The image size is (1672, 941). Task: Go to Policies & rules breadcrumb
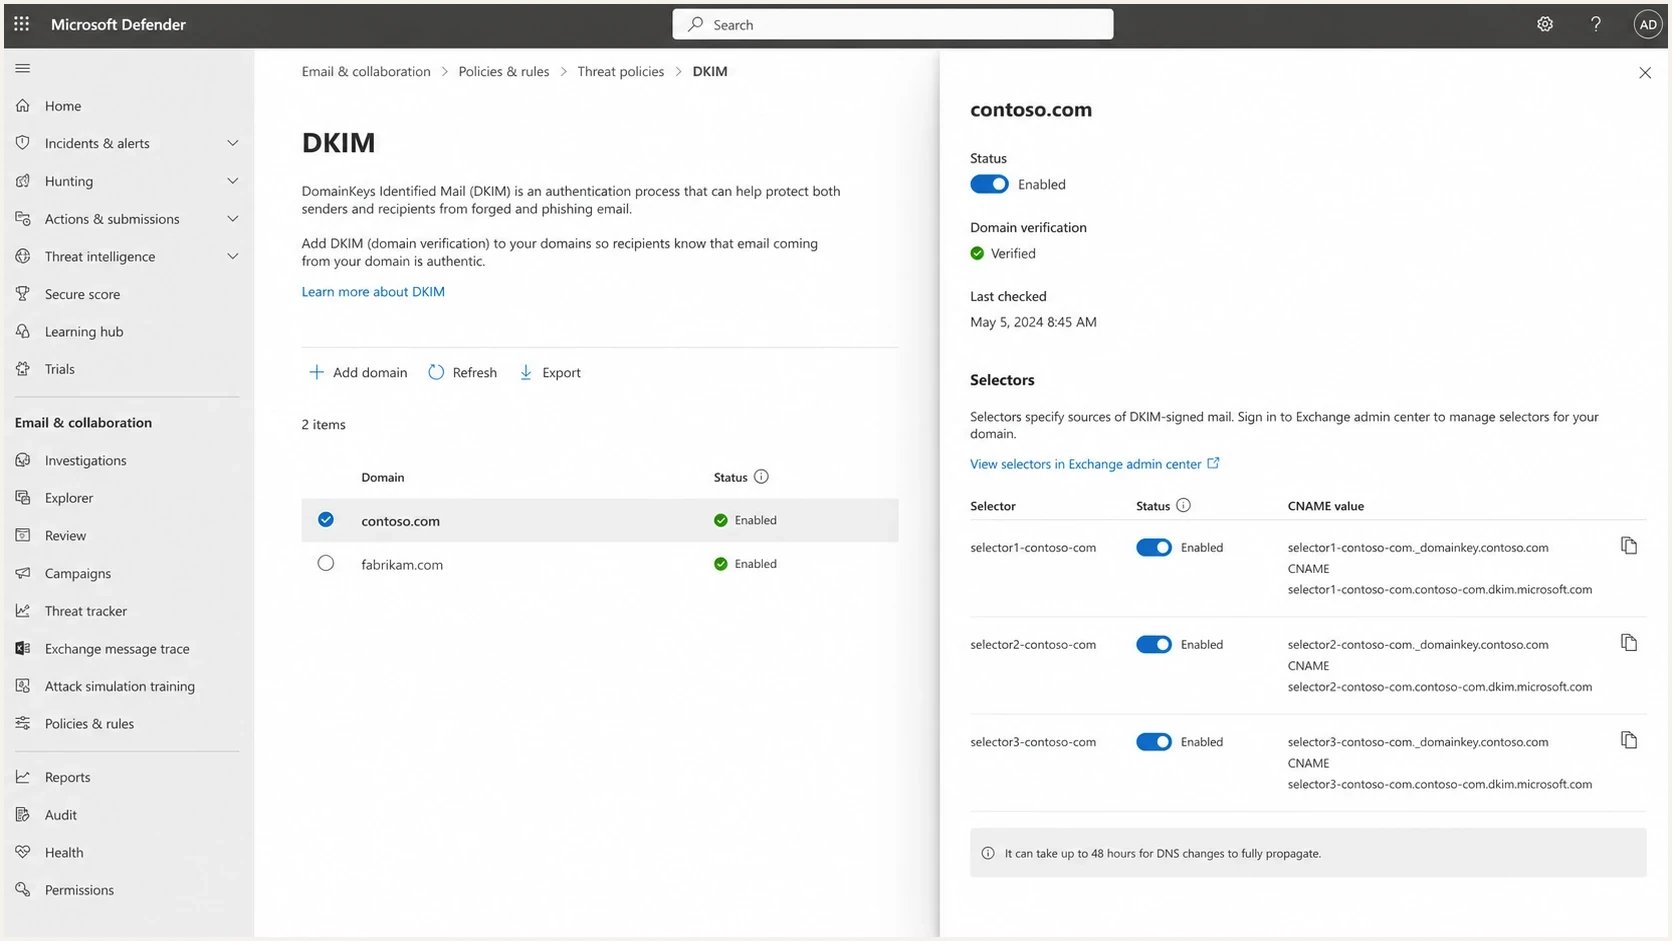(x=504, y=71)
